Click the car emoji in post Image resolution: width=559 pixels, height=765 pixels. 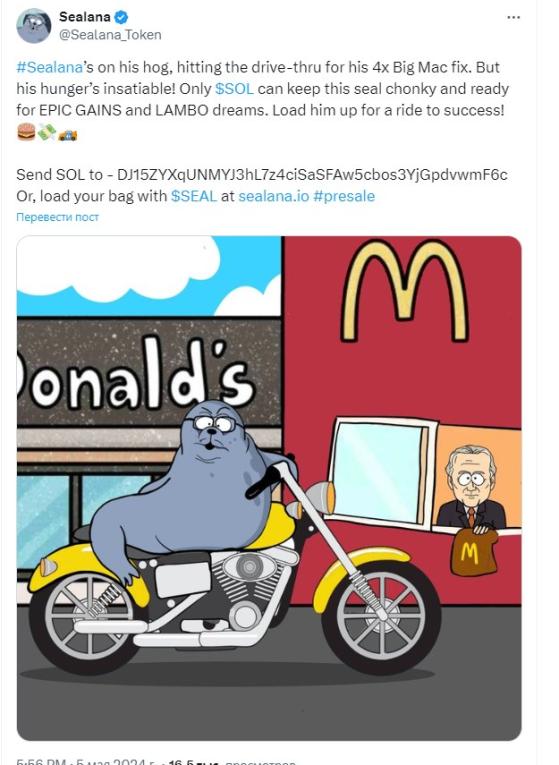(x=67, y=134)
